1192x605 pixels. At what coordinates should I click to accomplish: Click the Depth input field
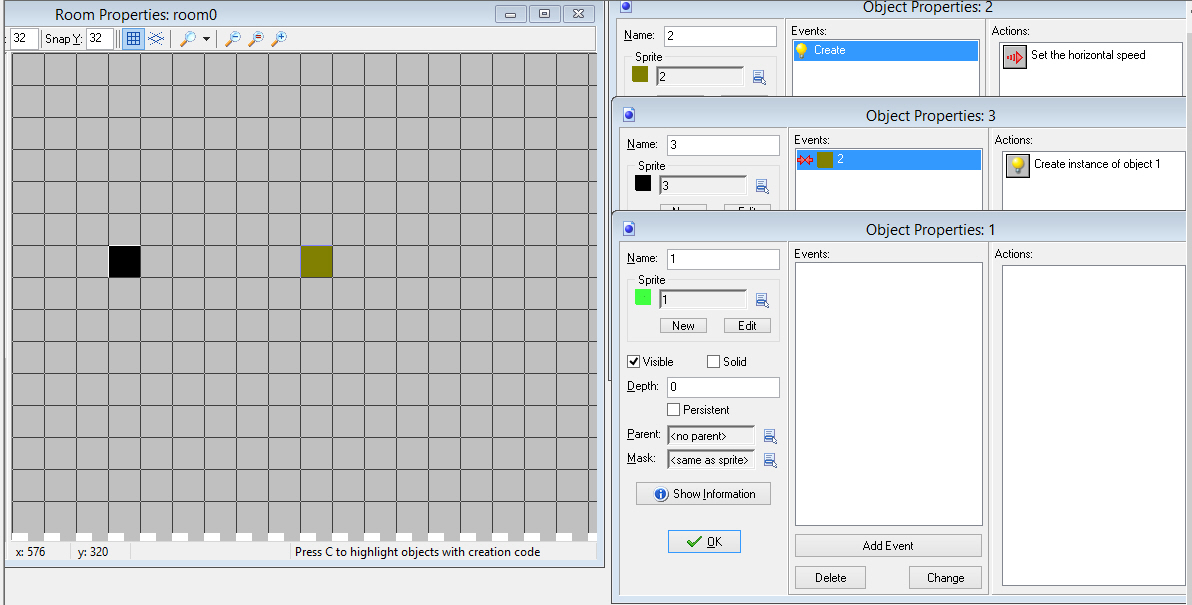(723, 387)
